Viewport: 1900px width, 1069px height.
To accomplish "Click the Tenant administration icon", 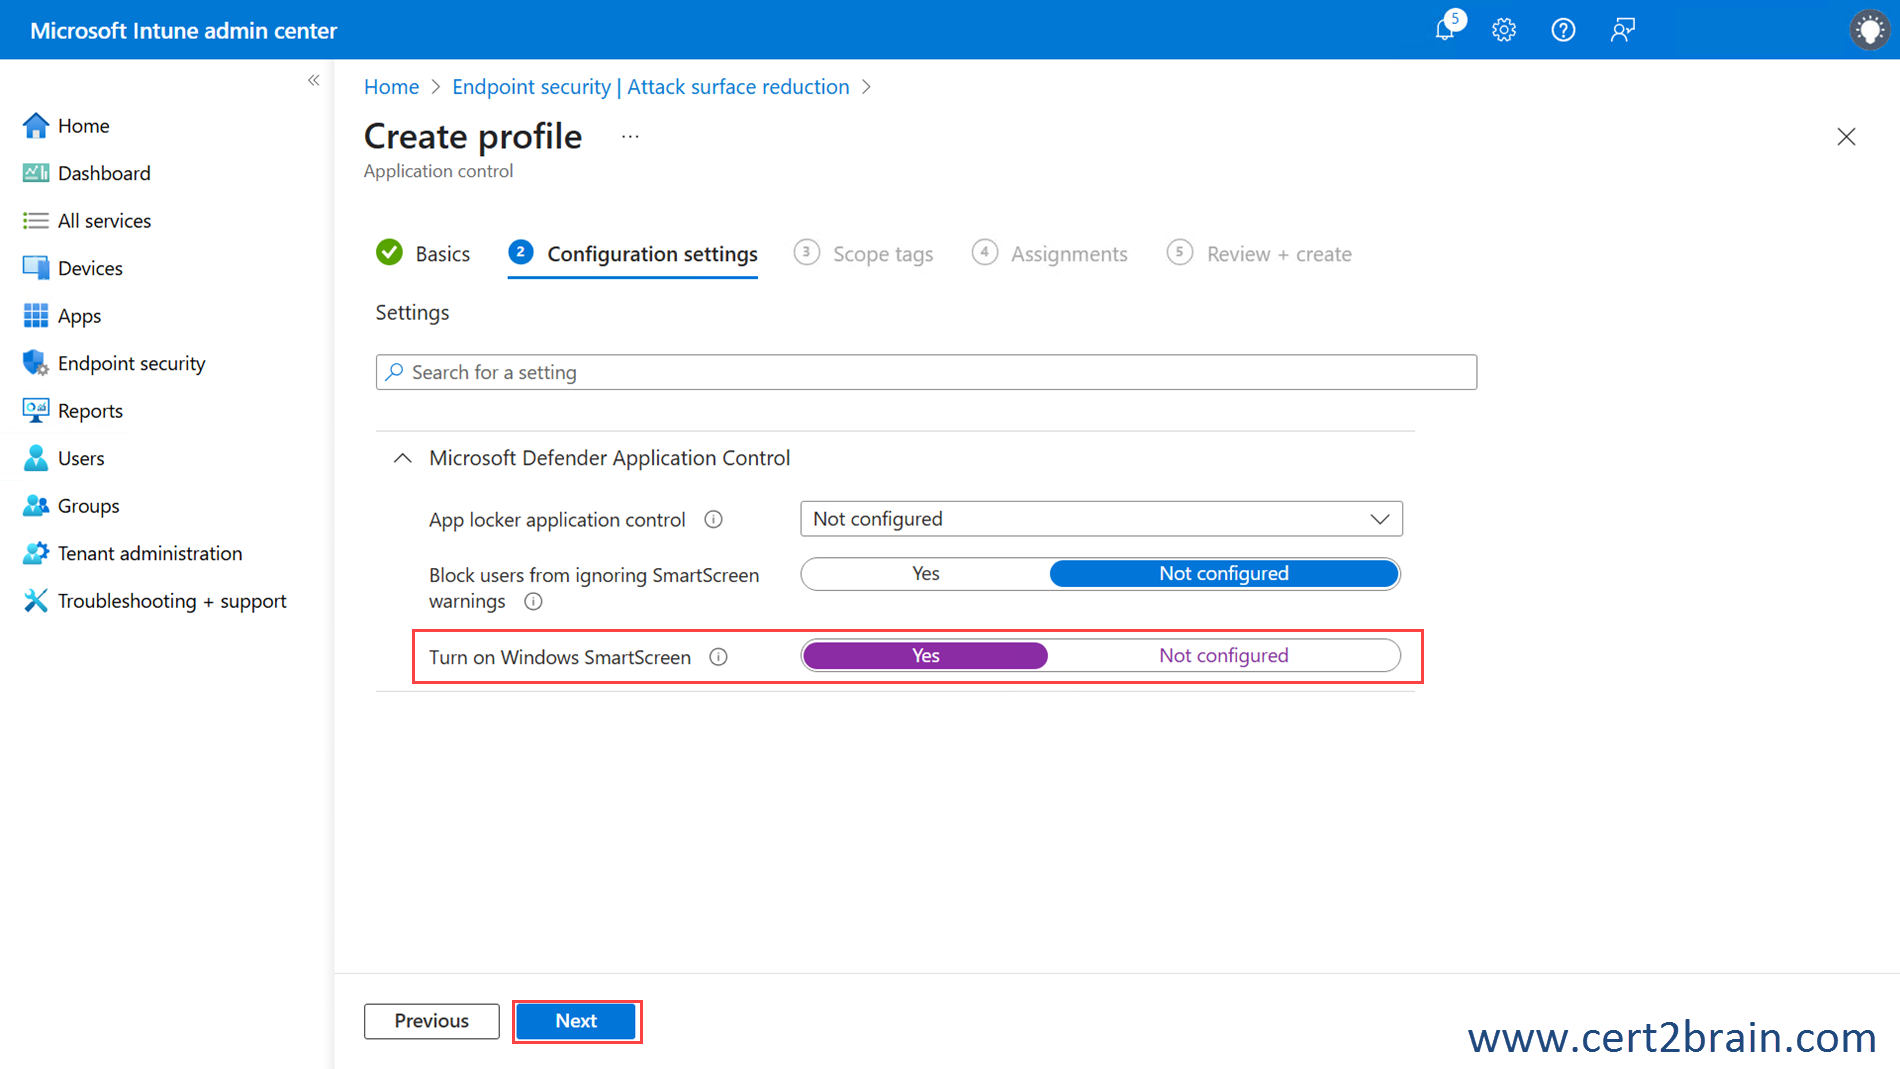I will pyautogui.click(x=36, y=553).
